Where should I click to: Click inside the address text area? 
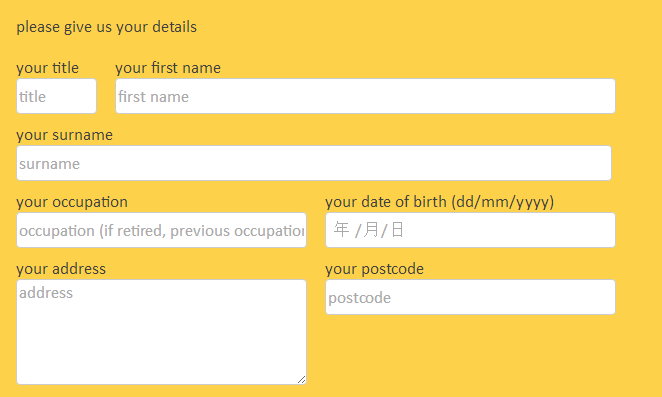[x=161, y=332]
